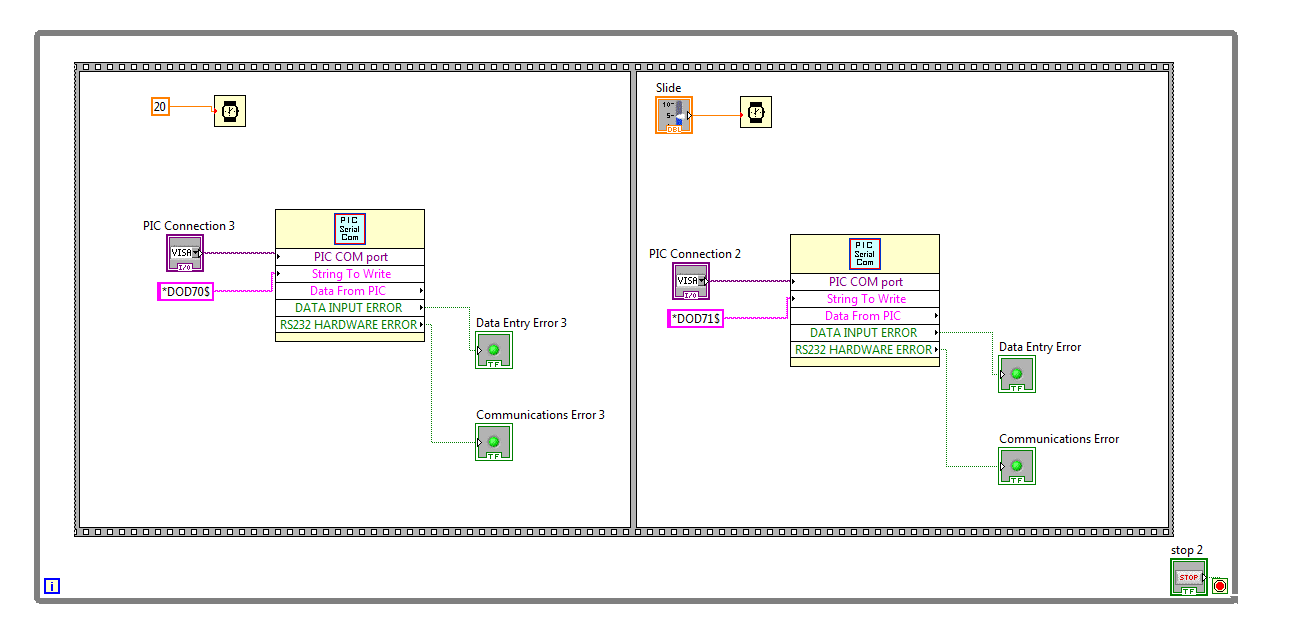Select the Slide control terminal
This screenshot has height=638, width=1302.
[674, 112]
